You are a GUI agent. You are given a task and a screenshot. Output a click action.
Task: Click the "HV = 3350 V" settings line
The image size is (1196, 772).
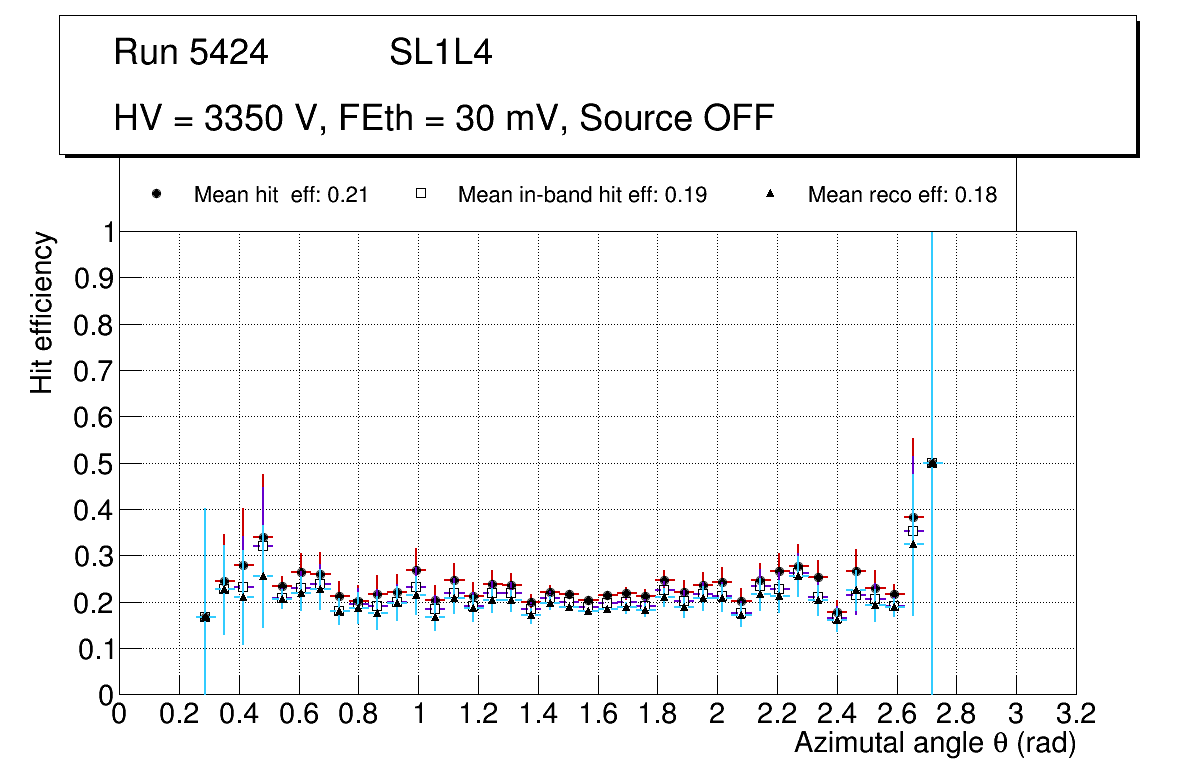click(x=444, y=119)
